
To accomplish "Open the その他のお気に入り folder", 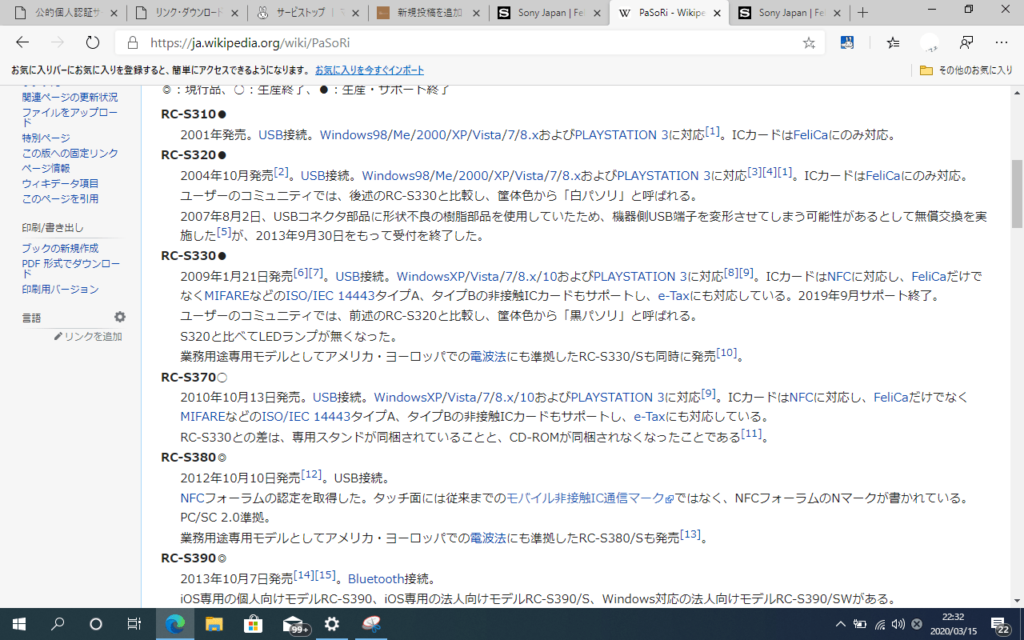I will pyautogui.click(x=966, y=70).
